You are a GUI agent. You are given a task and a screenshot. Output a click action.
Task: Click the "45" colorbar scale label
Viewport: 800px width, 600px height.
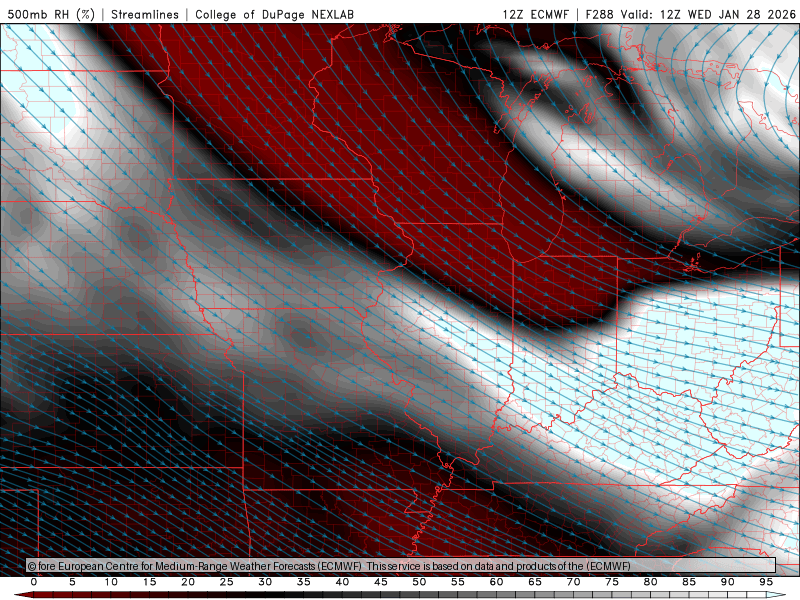381,582
